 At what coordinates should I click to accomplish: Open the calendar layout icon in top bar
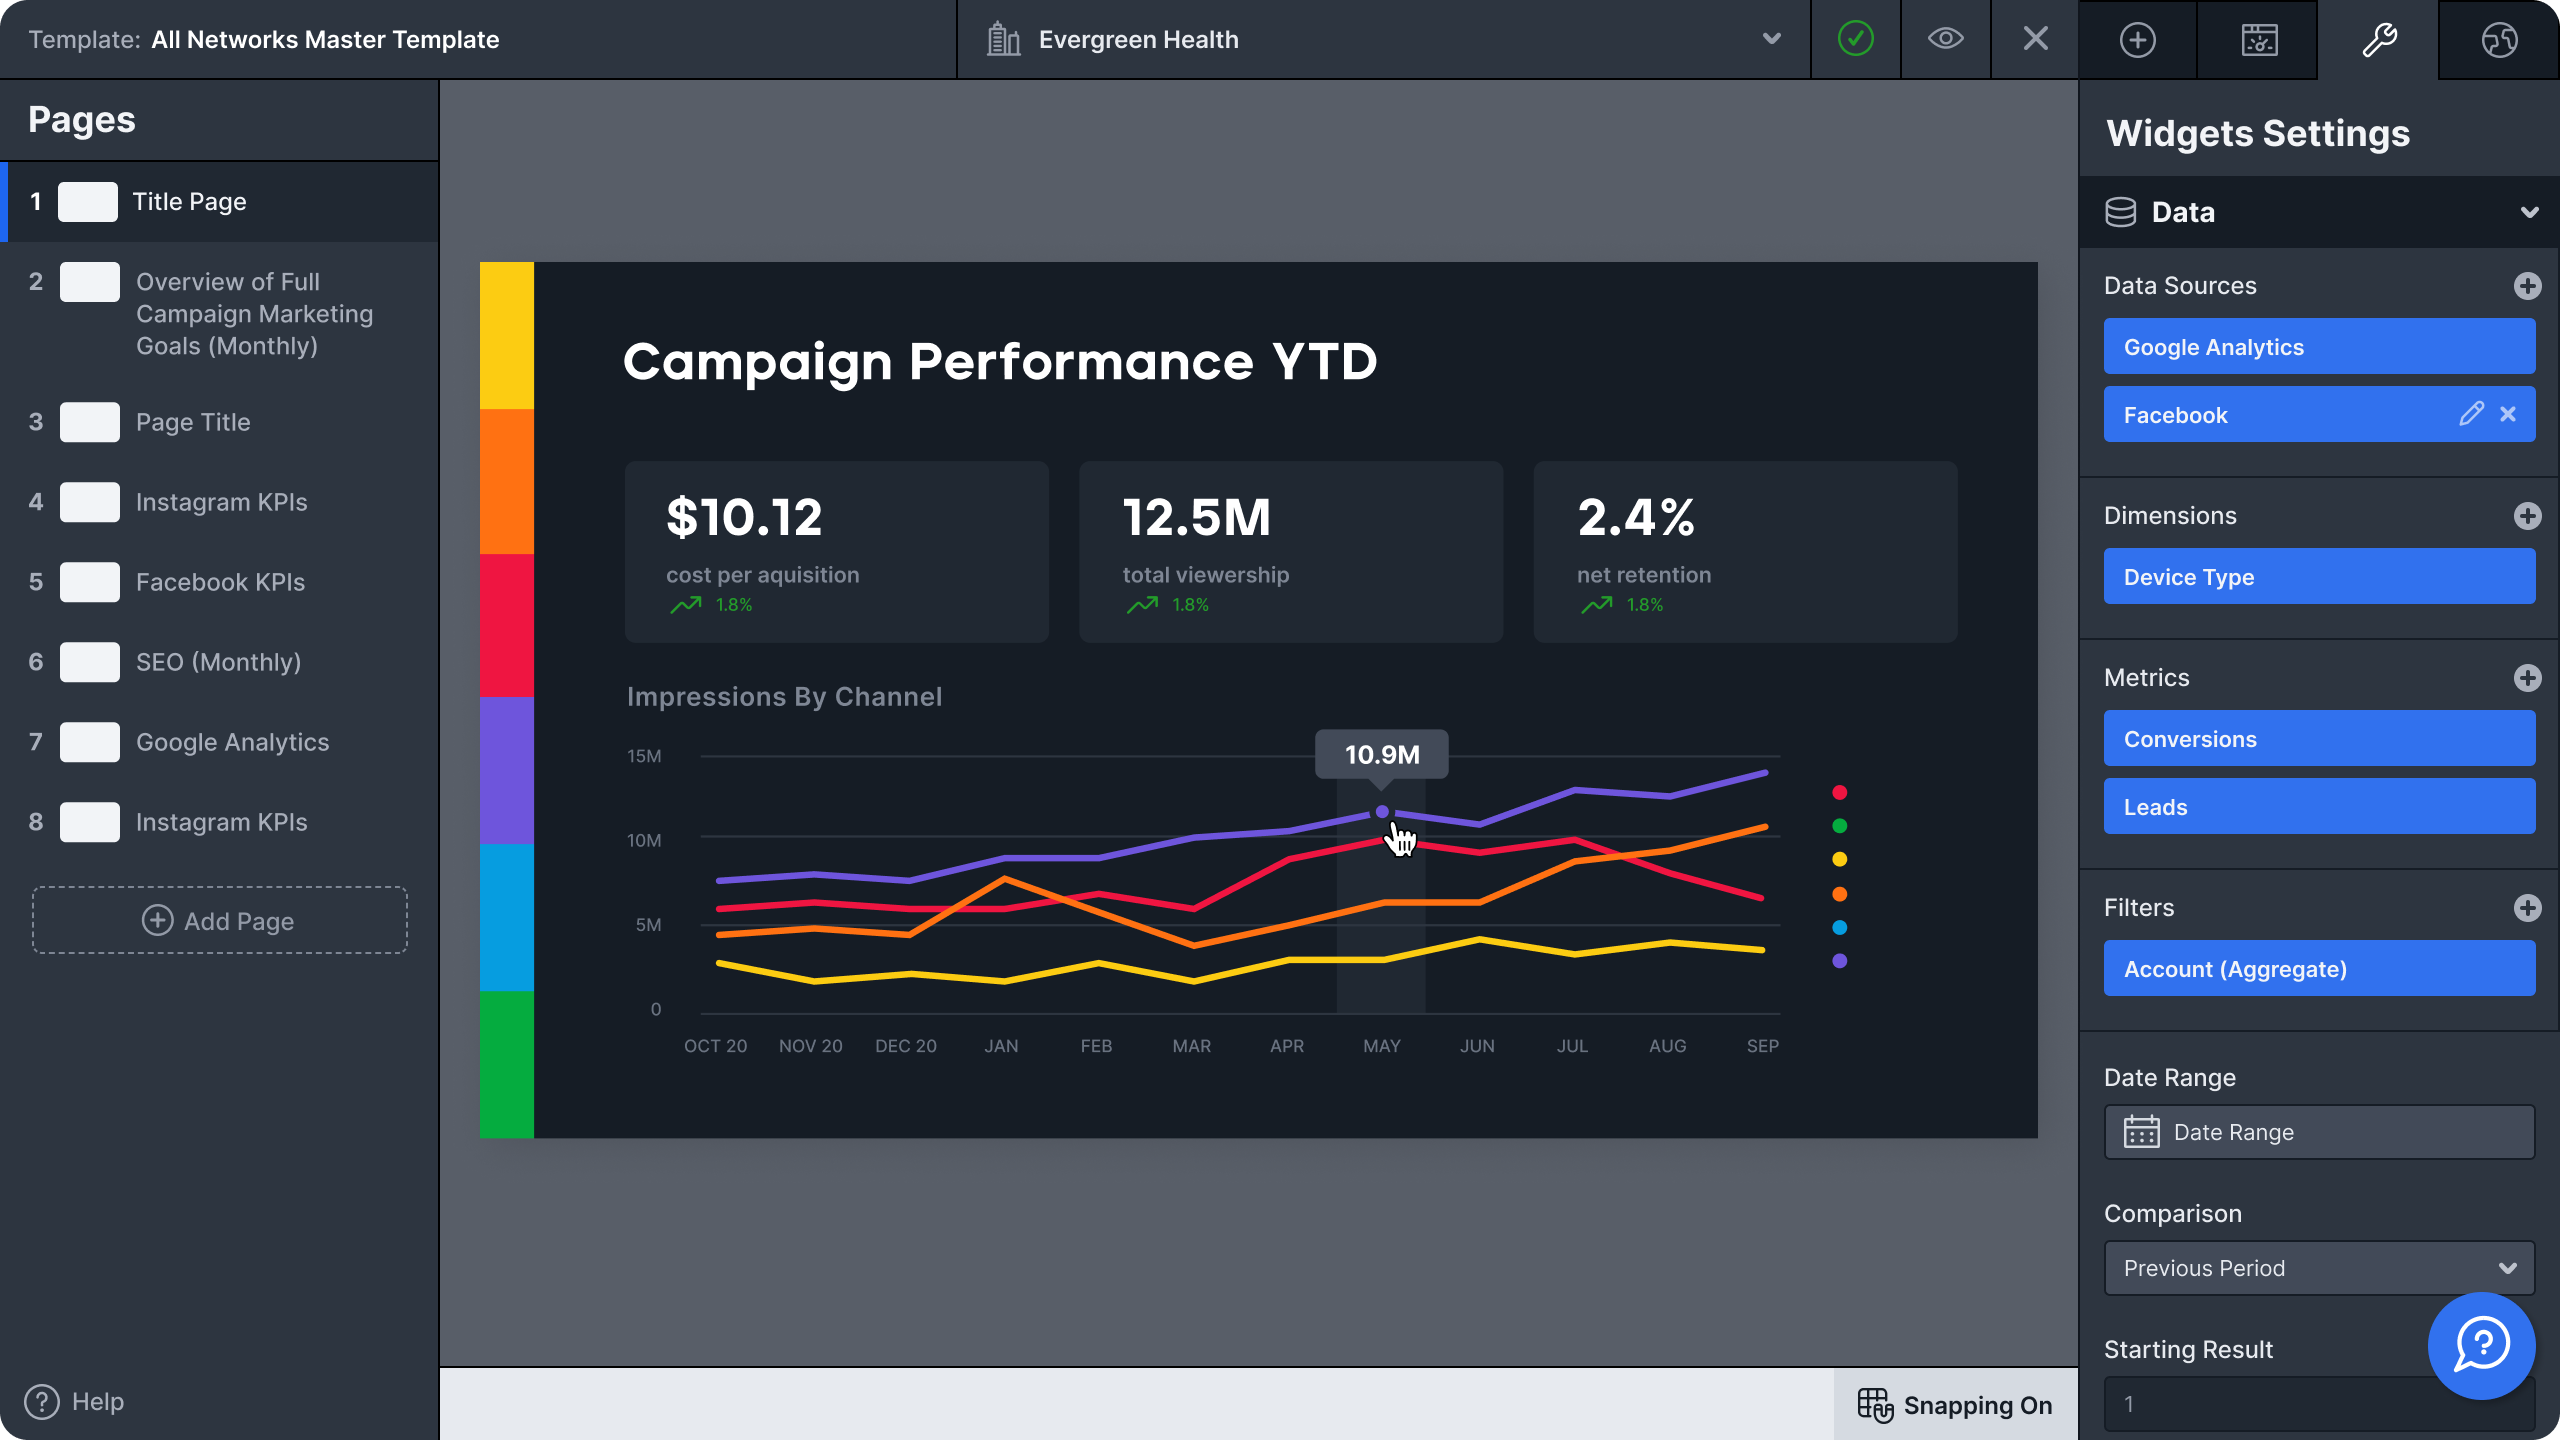[2258, 40]
